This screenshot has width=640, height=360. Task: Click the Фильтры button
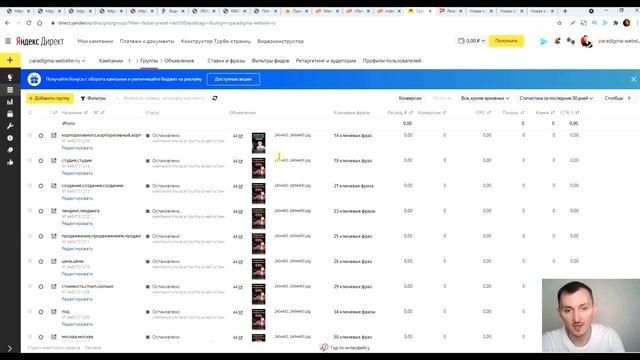(93, 98)
